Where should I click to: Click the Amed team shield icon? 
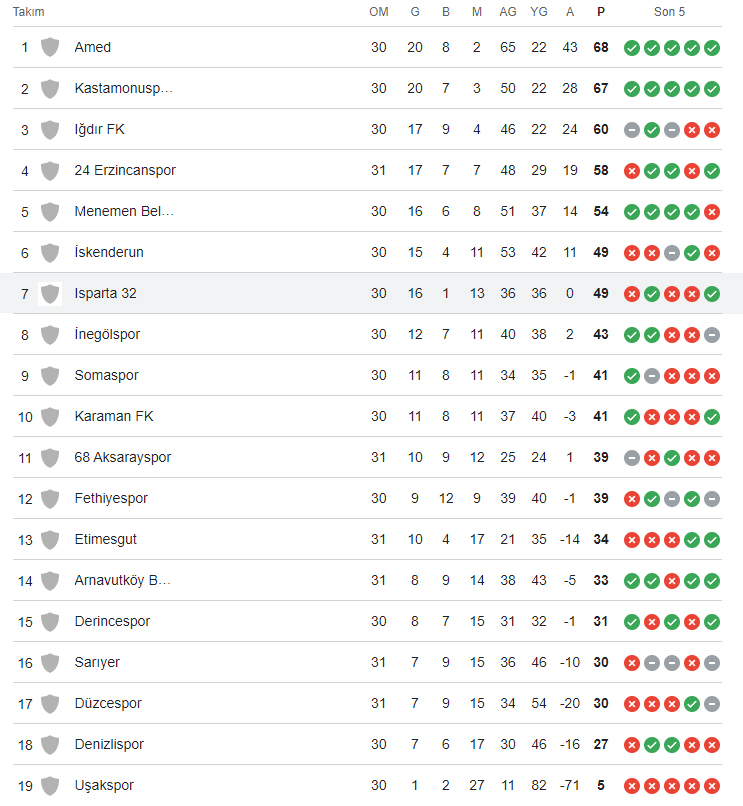[x=50, y=47]
